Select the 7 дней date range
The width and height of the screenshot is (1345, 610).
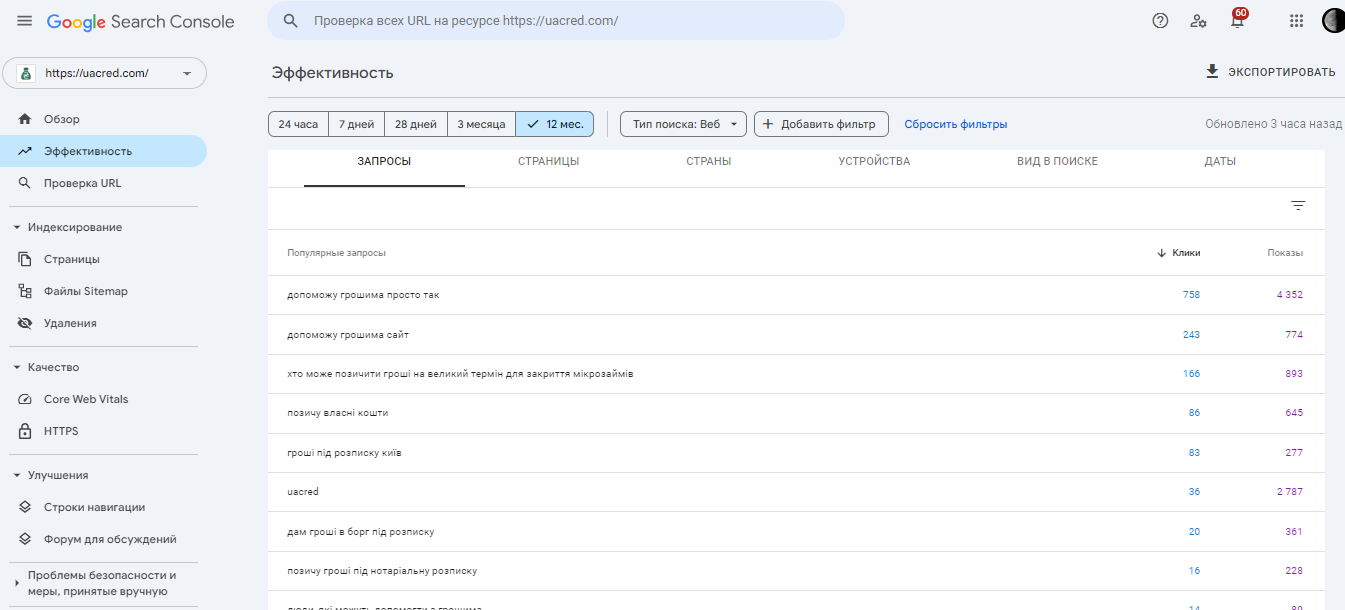point(356,124)
